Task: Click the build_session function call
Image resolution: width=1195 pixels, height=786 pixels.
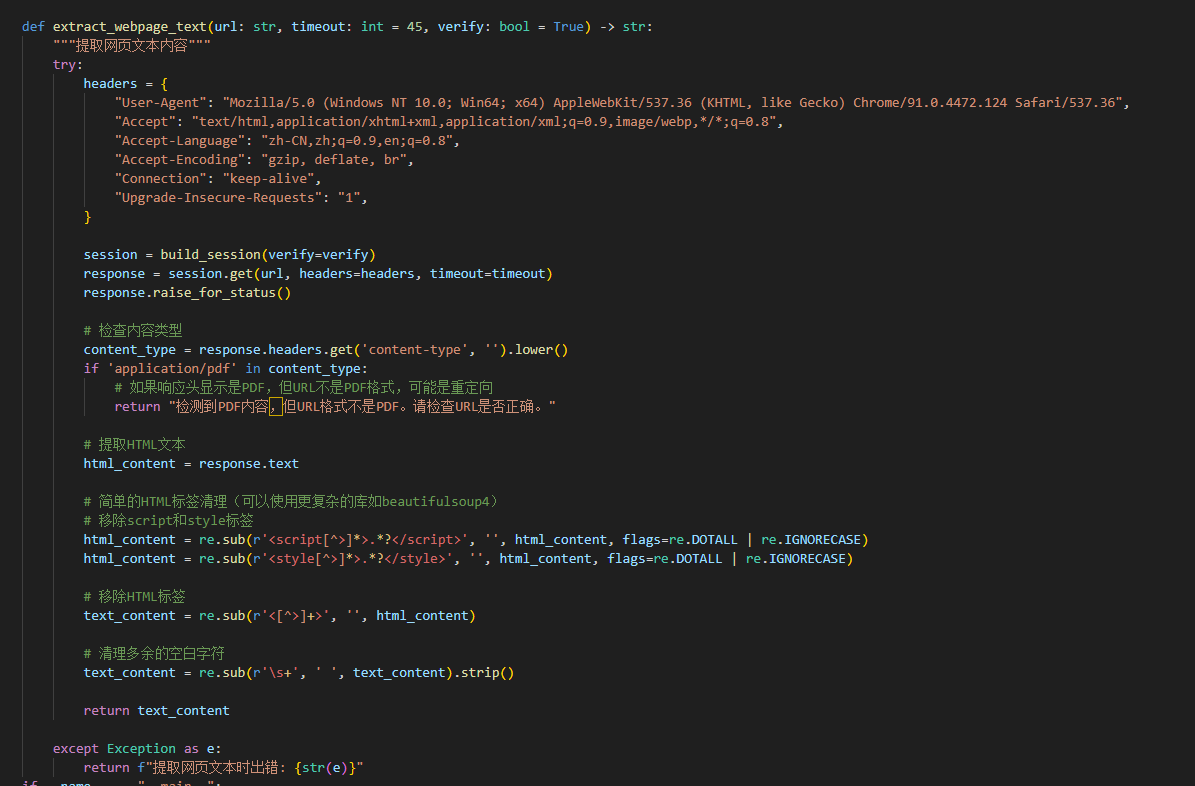Action: click(x=210, y=255)
